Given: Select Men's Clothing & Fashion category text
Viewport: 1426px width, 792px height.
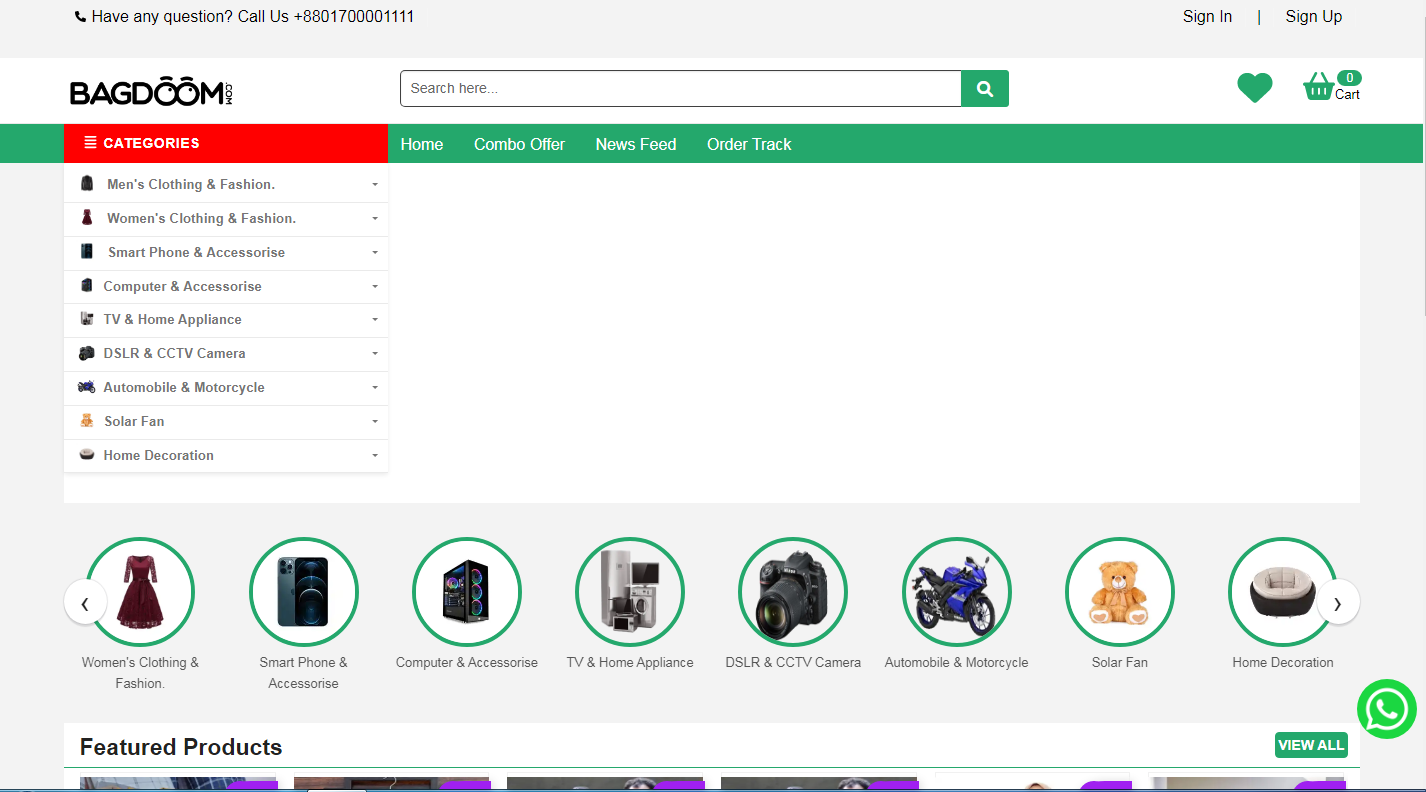Looking at the screenshot, I should pos(191,184).
